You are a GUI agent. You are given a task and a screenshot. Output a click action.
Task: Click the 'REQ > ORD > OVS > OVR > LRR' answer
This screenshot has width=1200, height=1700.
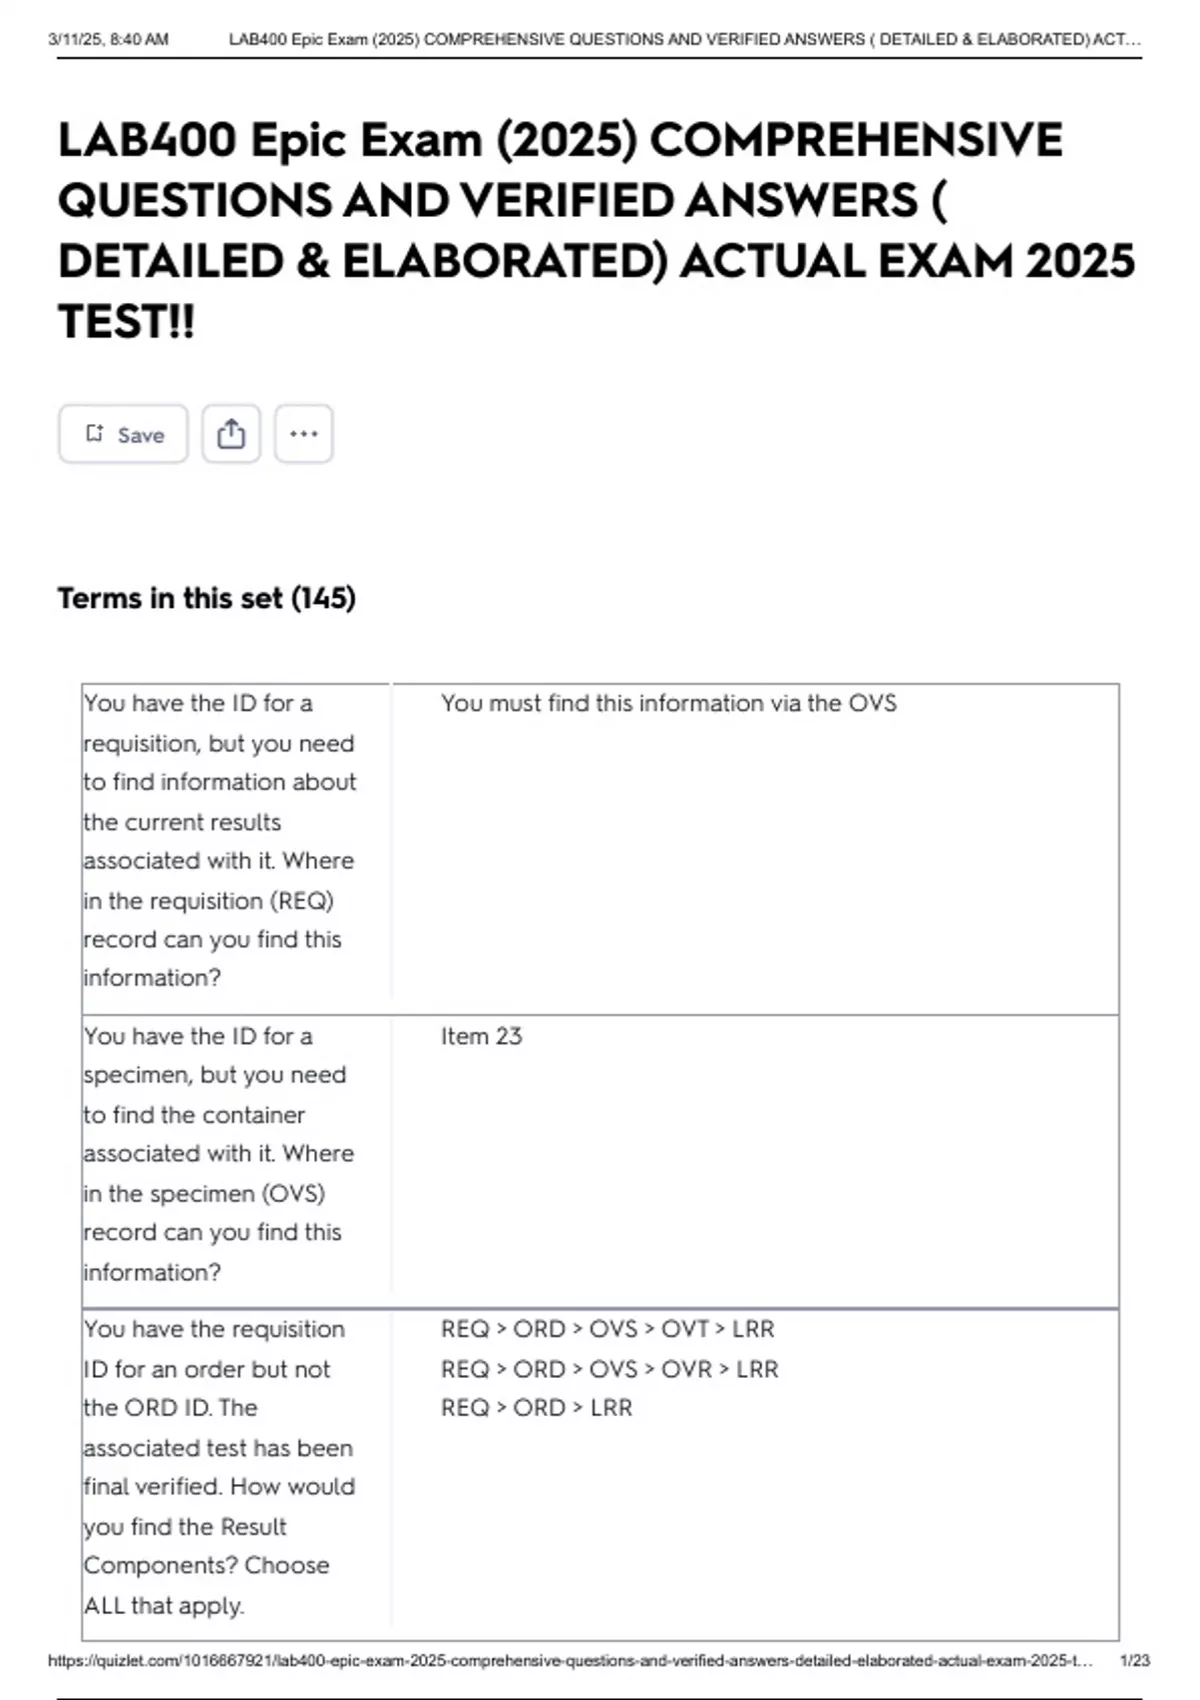(x=609, y=1369)
